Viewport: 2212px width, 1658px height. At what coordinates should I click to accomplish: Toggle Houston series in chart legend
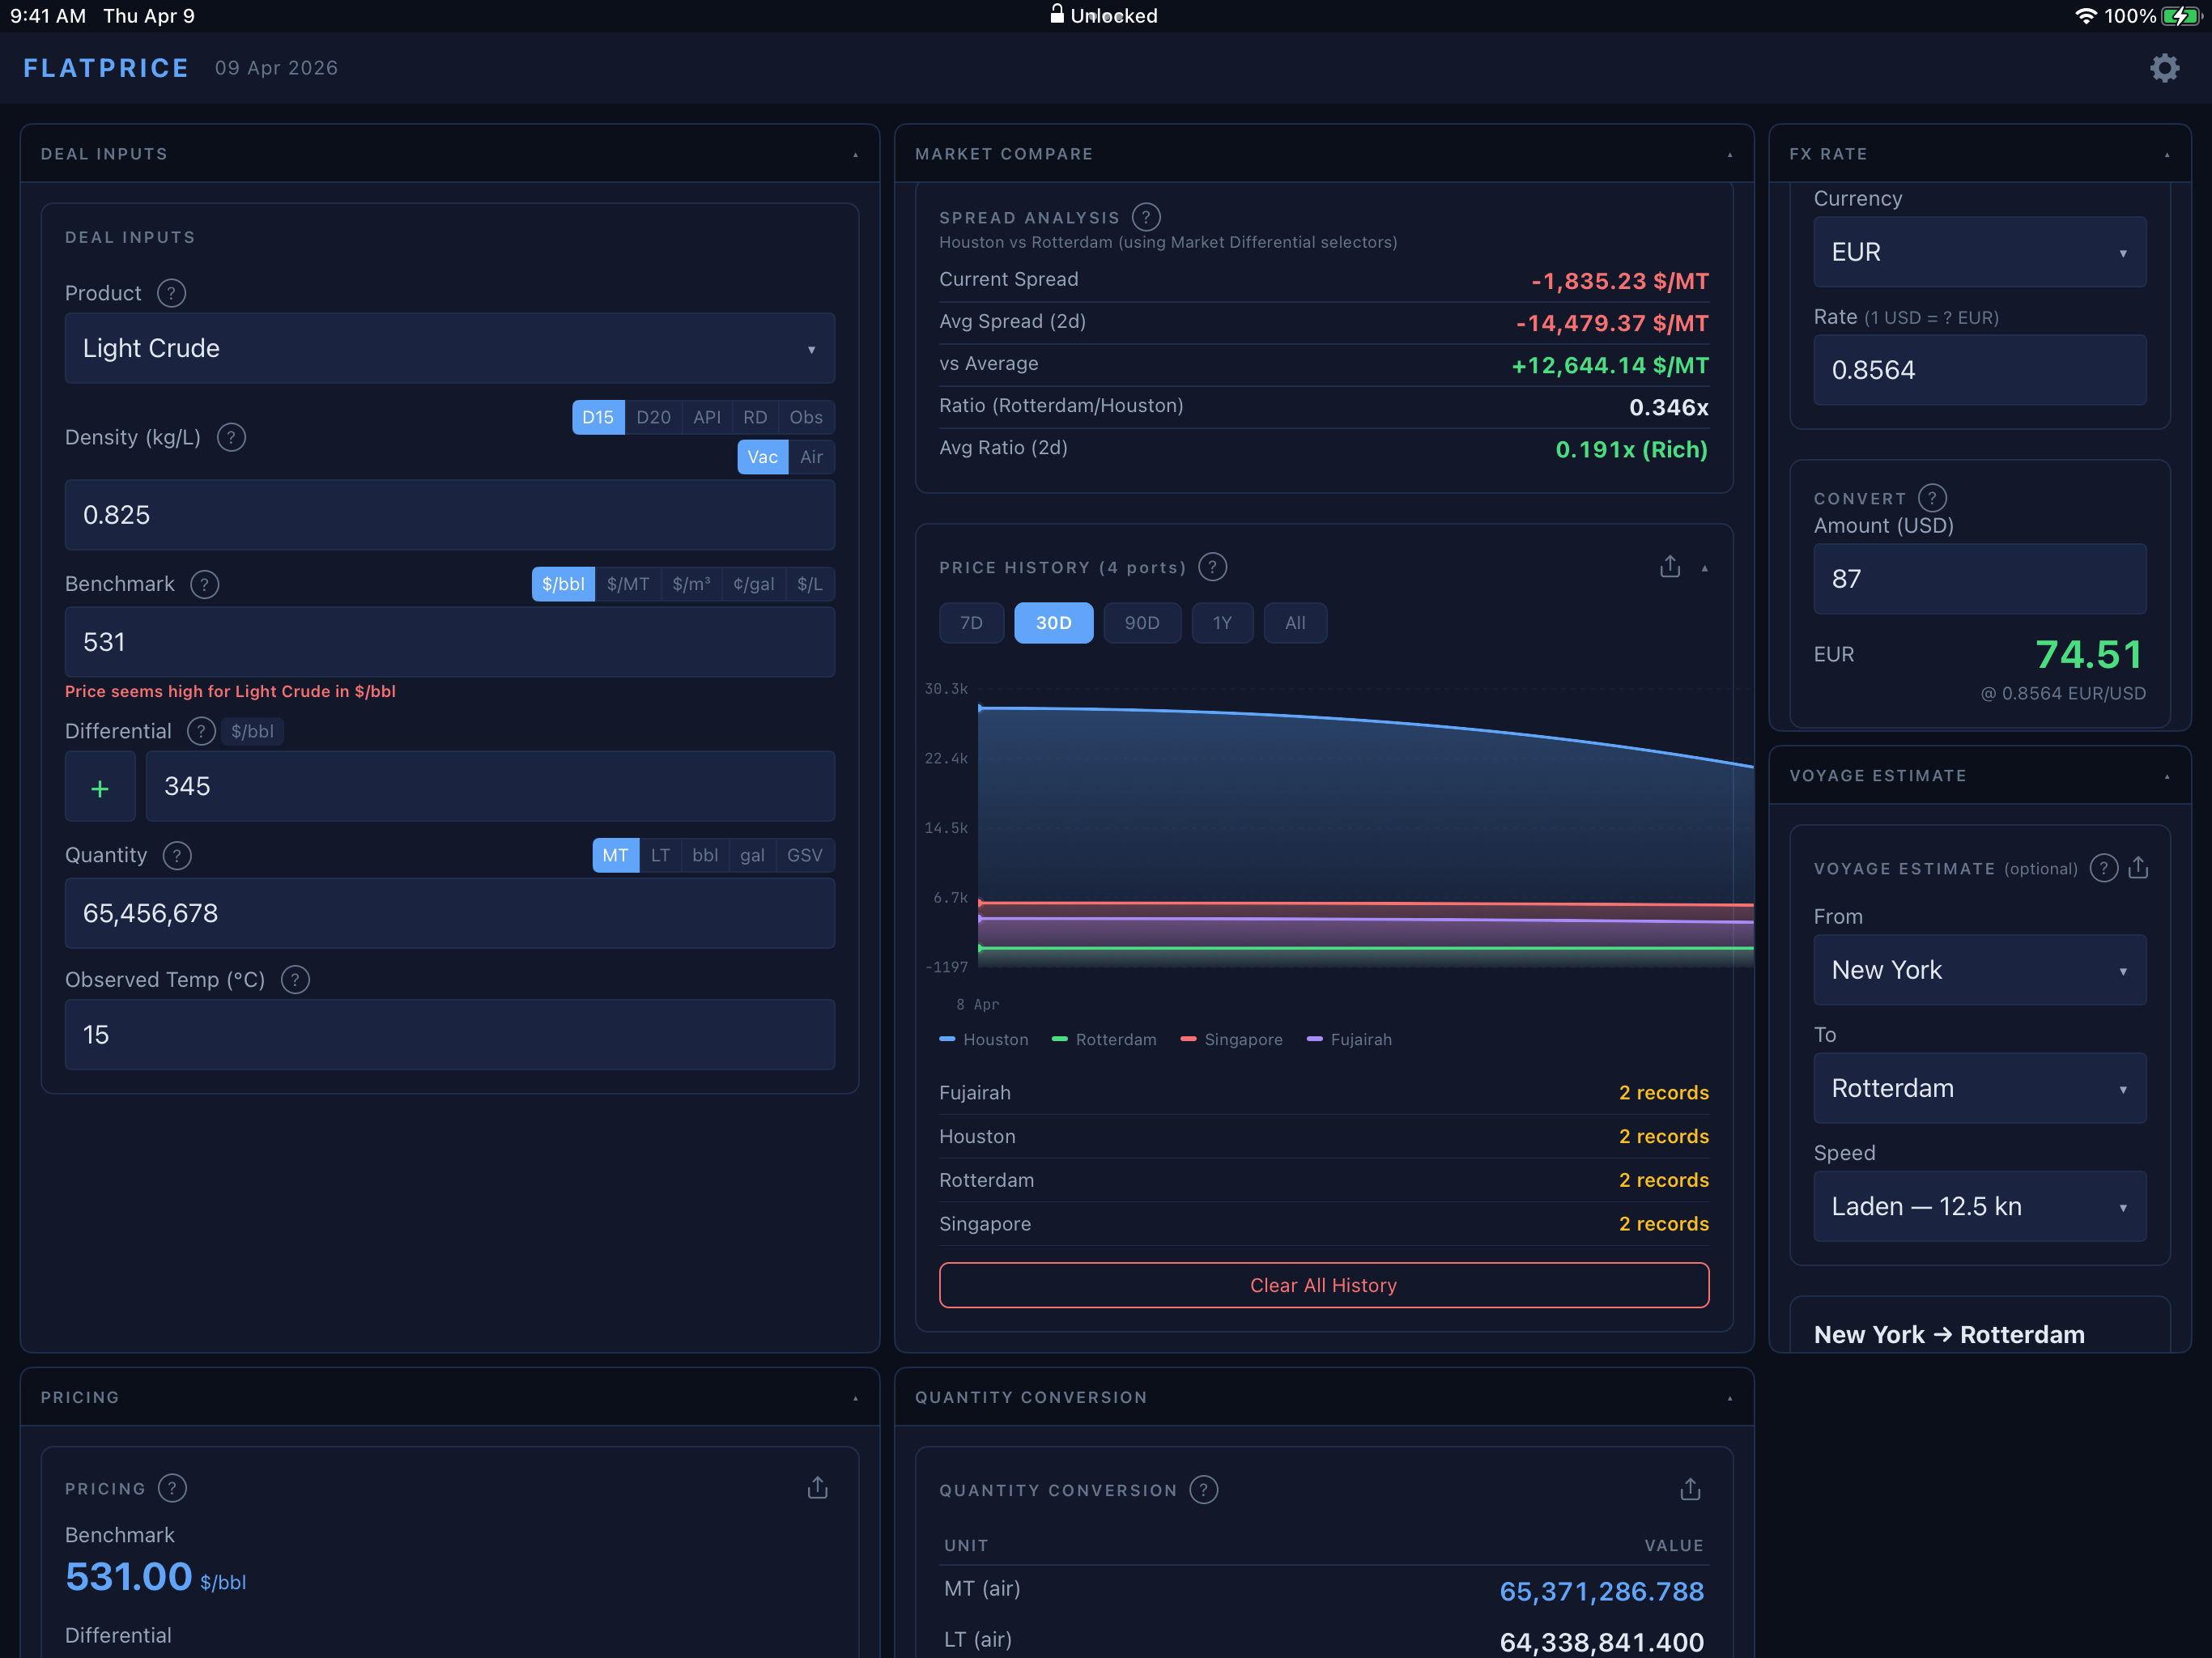[983, 1040]
